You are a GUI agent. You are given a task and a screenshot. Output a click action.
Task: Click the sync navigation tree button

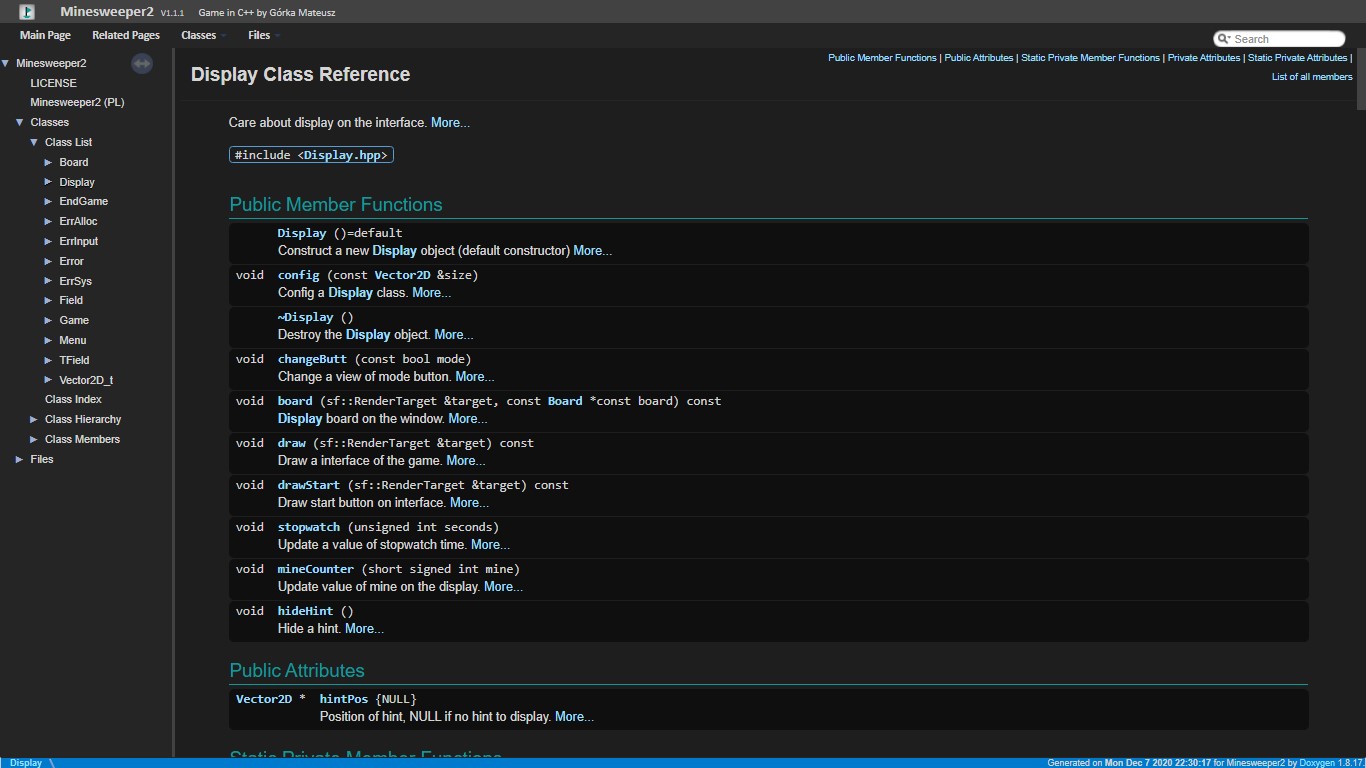click(x=142, y=64)
